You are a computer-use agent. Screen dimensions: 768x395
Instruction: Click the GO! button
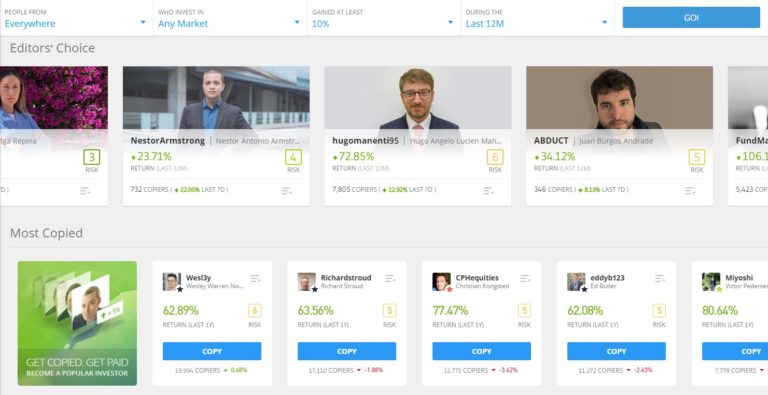point(691,18)
